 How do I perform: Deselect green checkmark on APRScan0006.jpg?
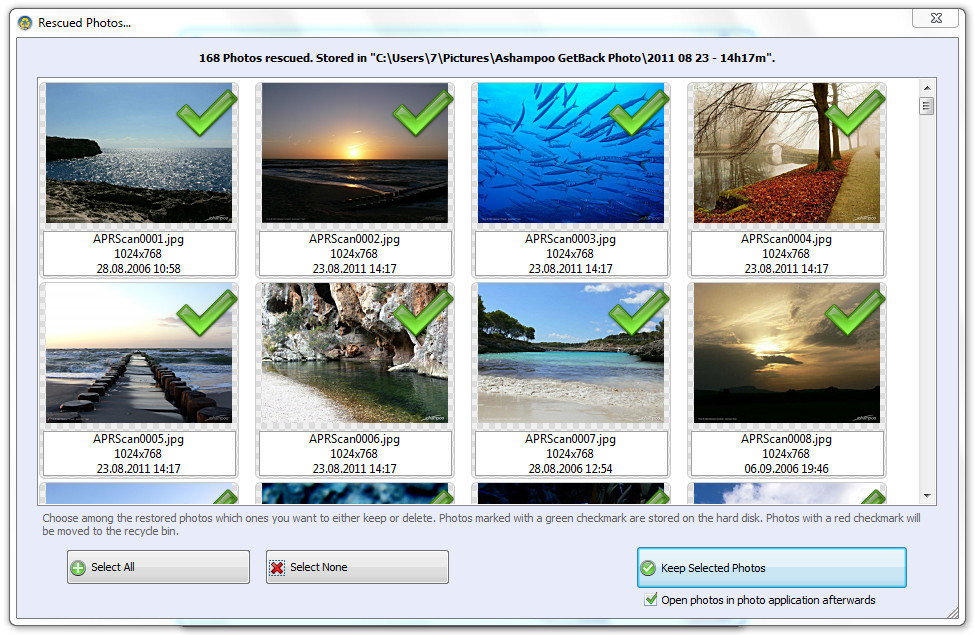point(423,312)
